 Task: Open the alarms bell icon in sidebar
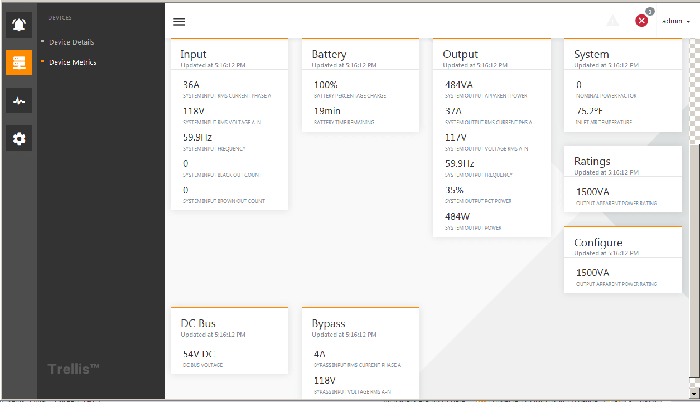[x=19, y=24]
